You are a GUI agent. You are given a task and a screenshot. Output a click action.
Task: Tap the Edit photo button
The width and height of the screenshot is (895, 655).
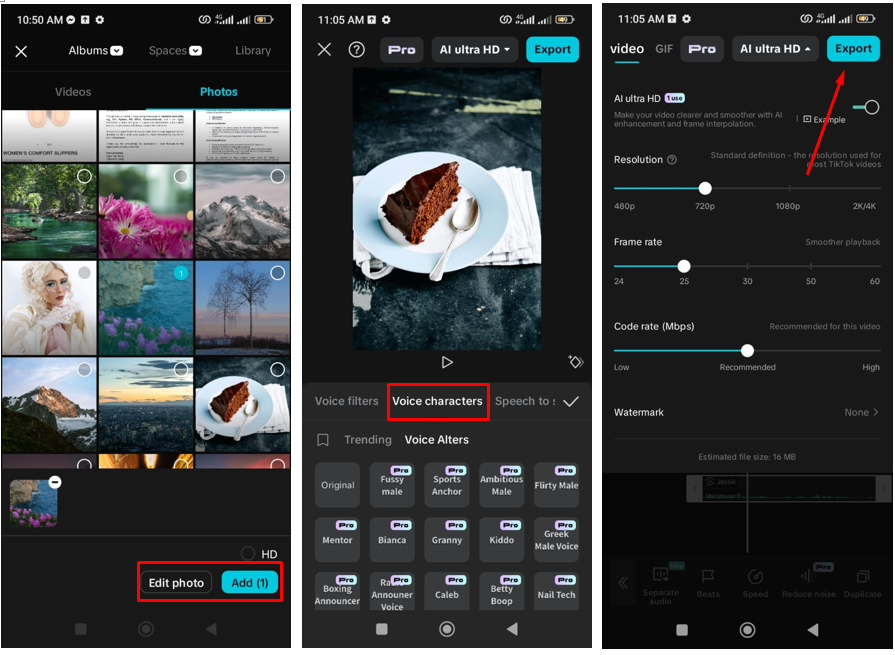coord(176,582)
